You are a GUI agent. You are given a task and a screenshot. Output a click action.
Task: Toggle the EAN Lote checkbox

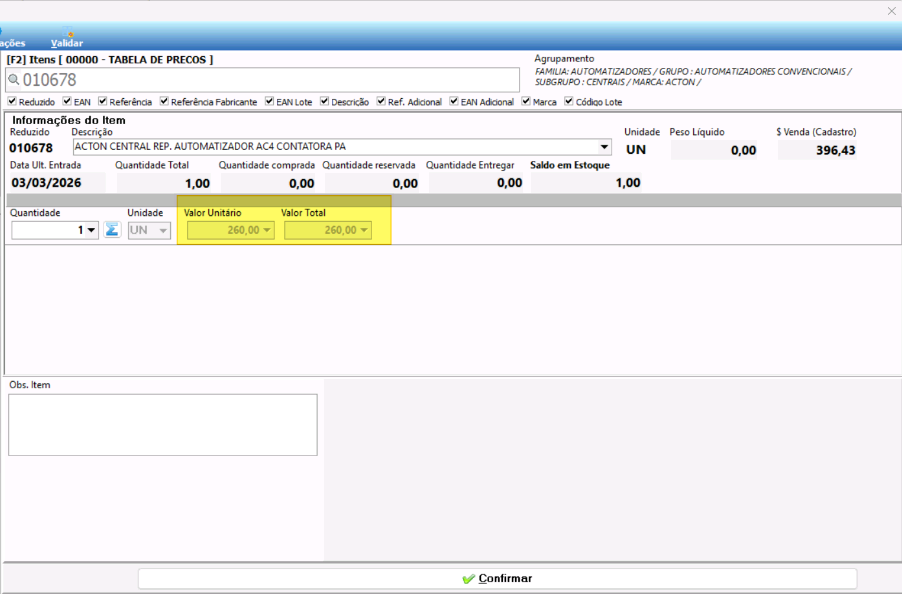270,101
